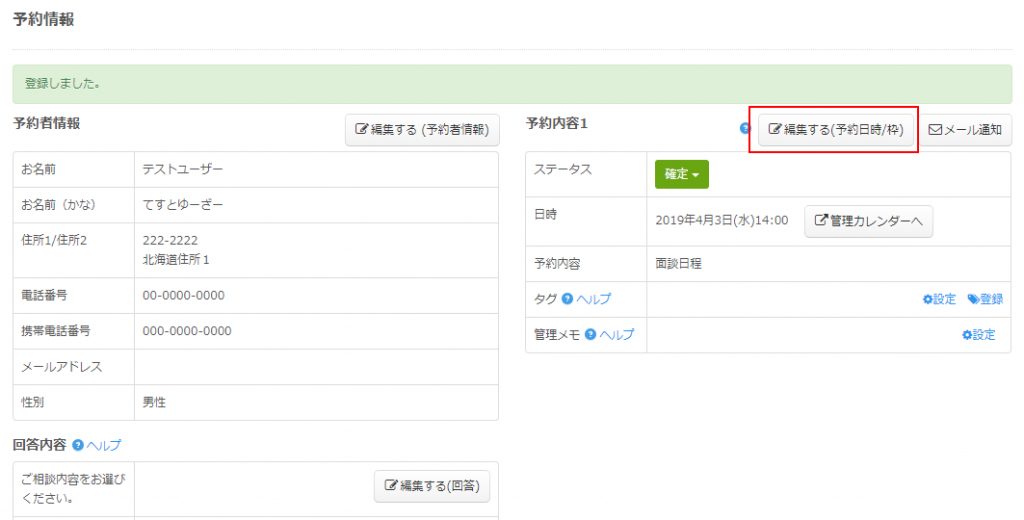
Task: Open 管理メモ settings via the gear 設定 link
Action: [x=978, y=335]
